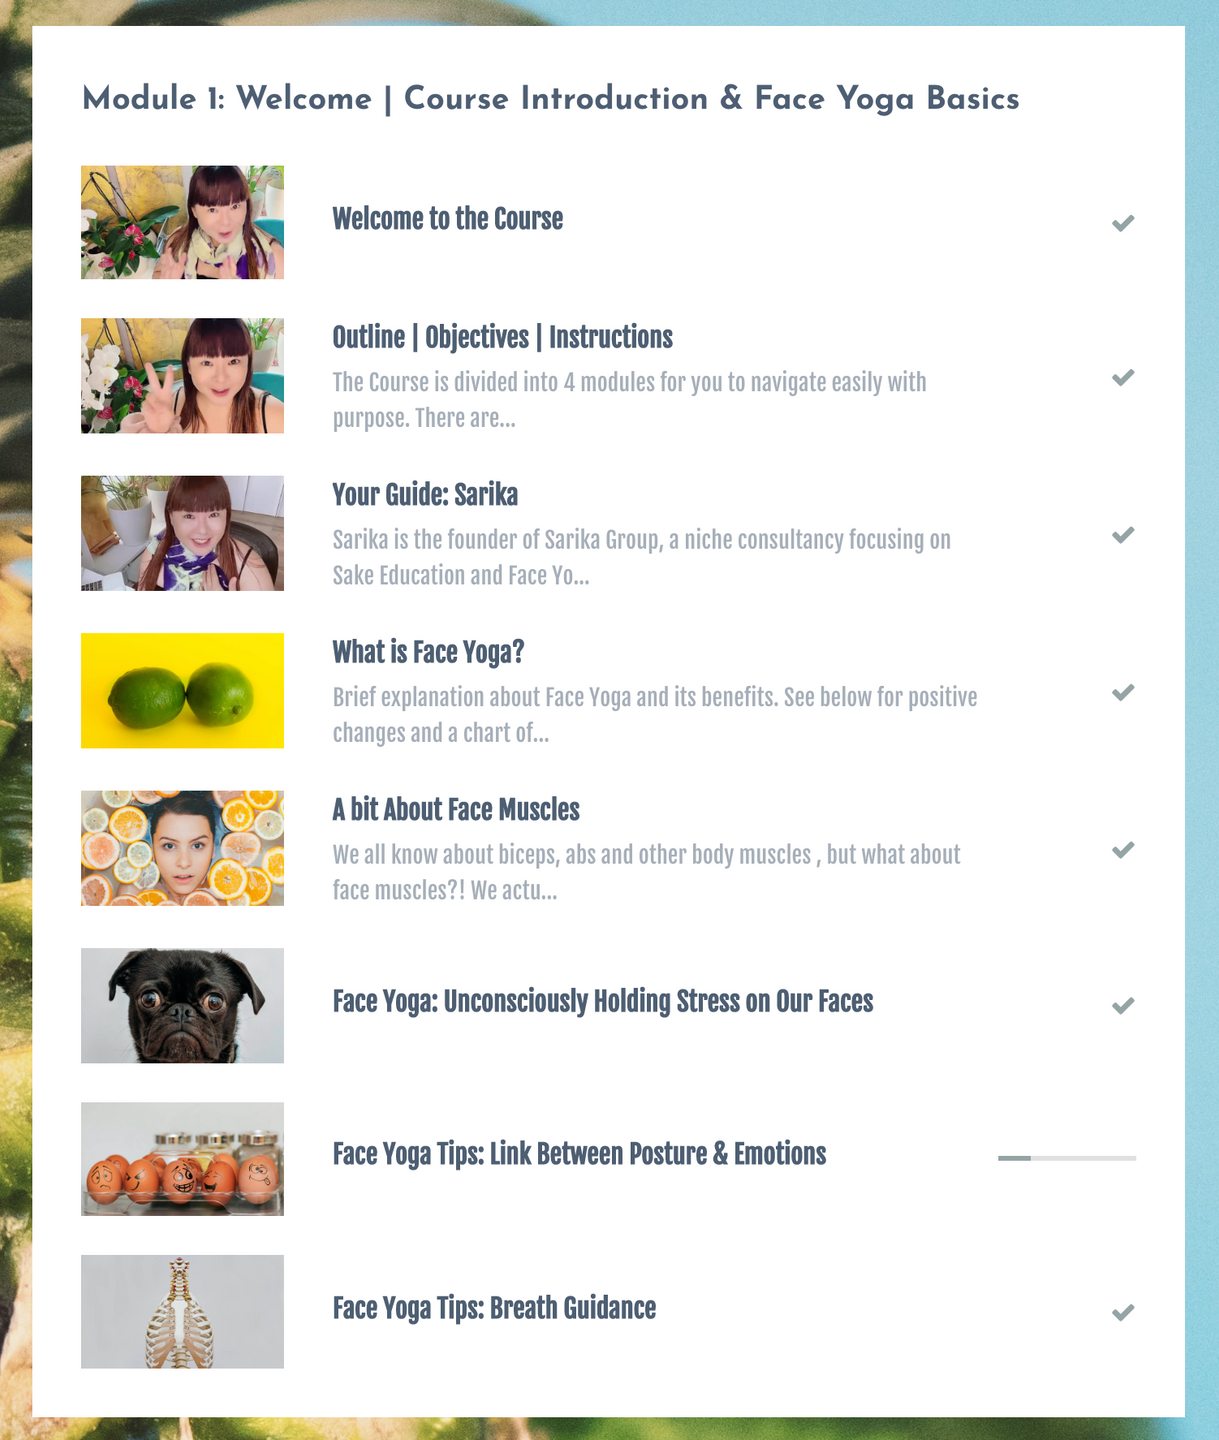Open the Welcome to the Course lesson

pos(447,219)
